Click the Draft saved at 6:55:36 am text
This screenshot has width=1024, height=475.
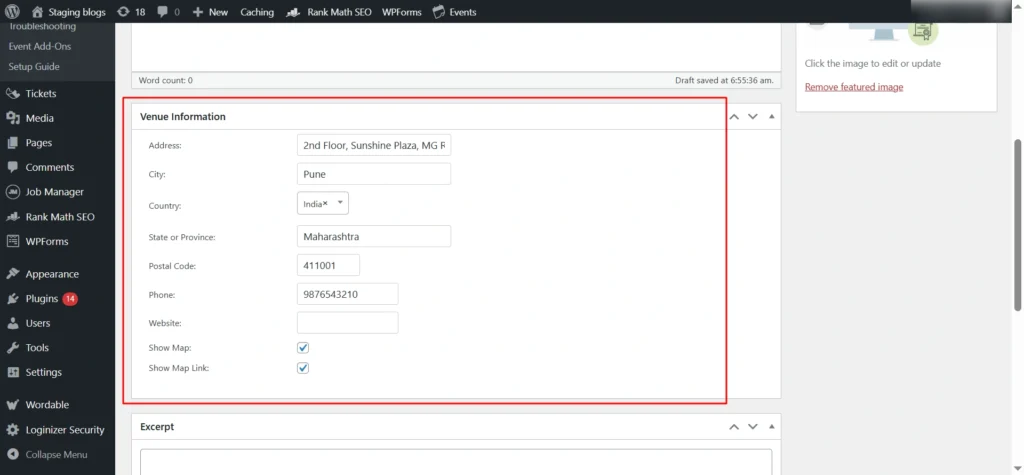pyautogui.click(x=724, y=80)
